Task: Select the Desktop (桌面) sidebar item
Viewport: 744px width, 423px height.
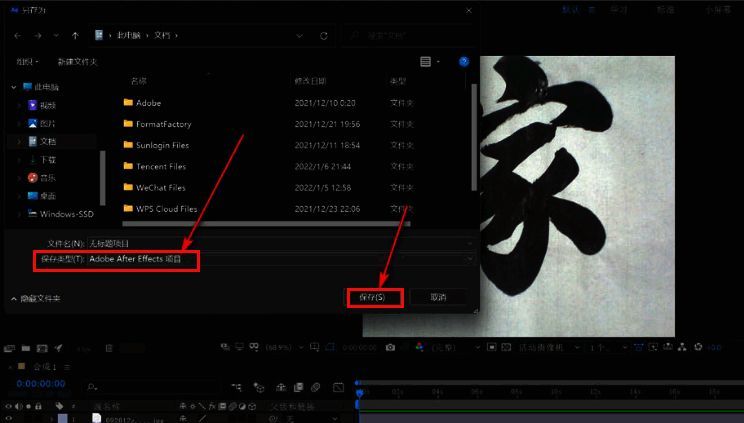Action: tap(47, 196)
